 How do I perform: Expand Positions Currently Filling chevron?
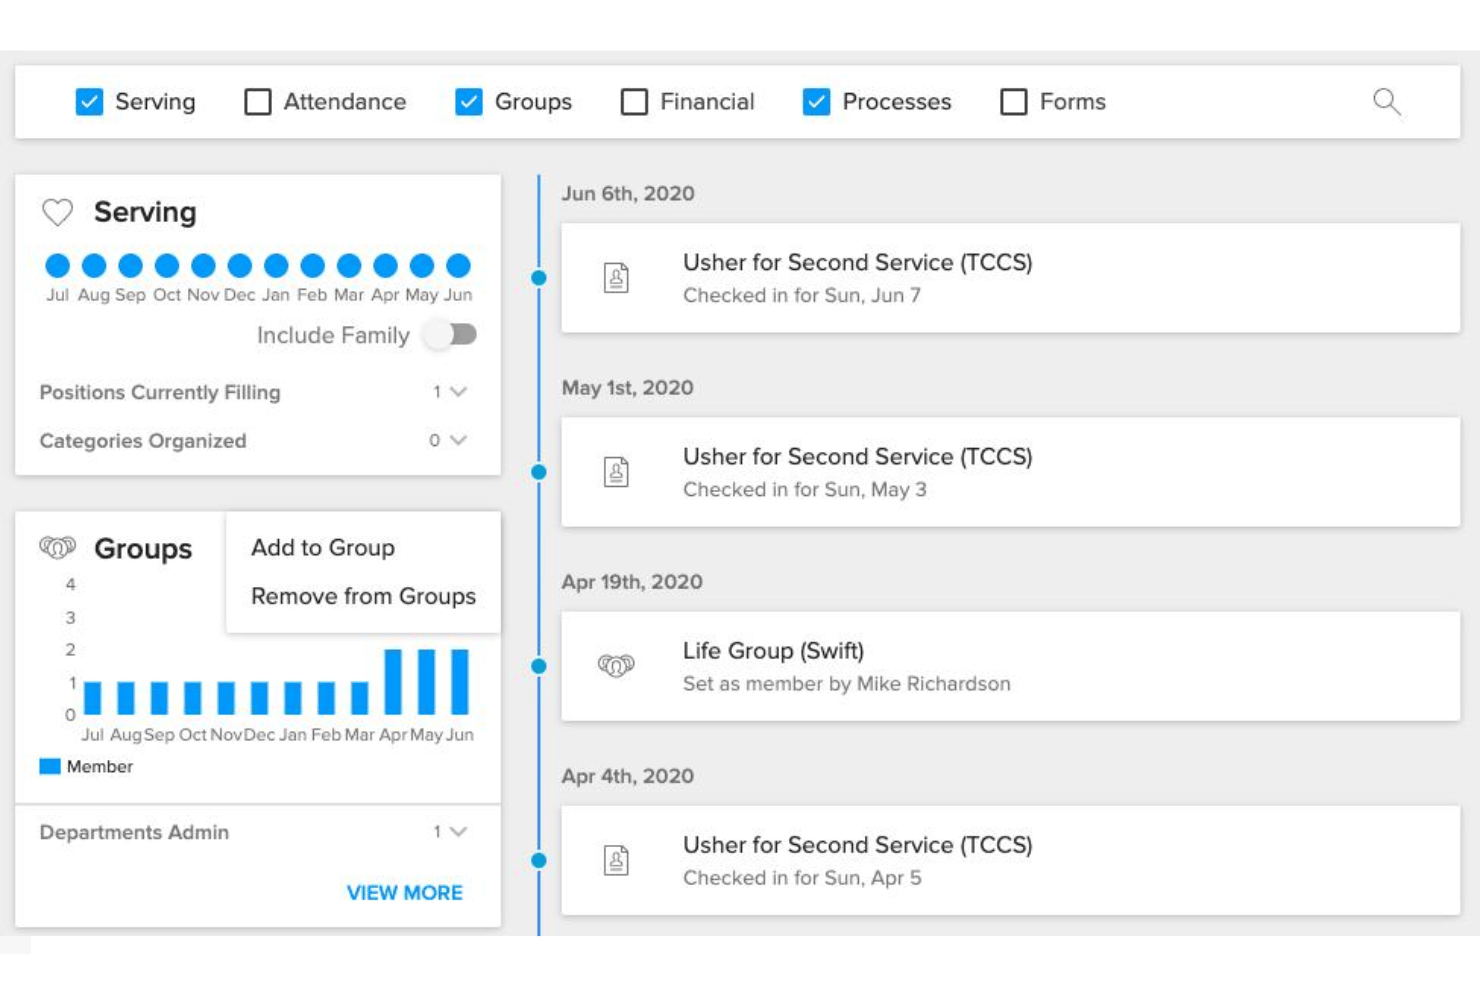click(458, 392)
